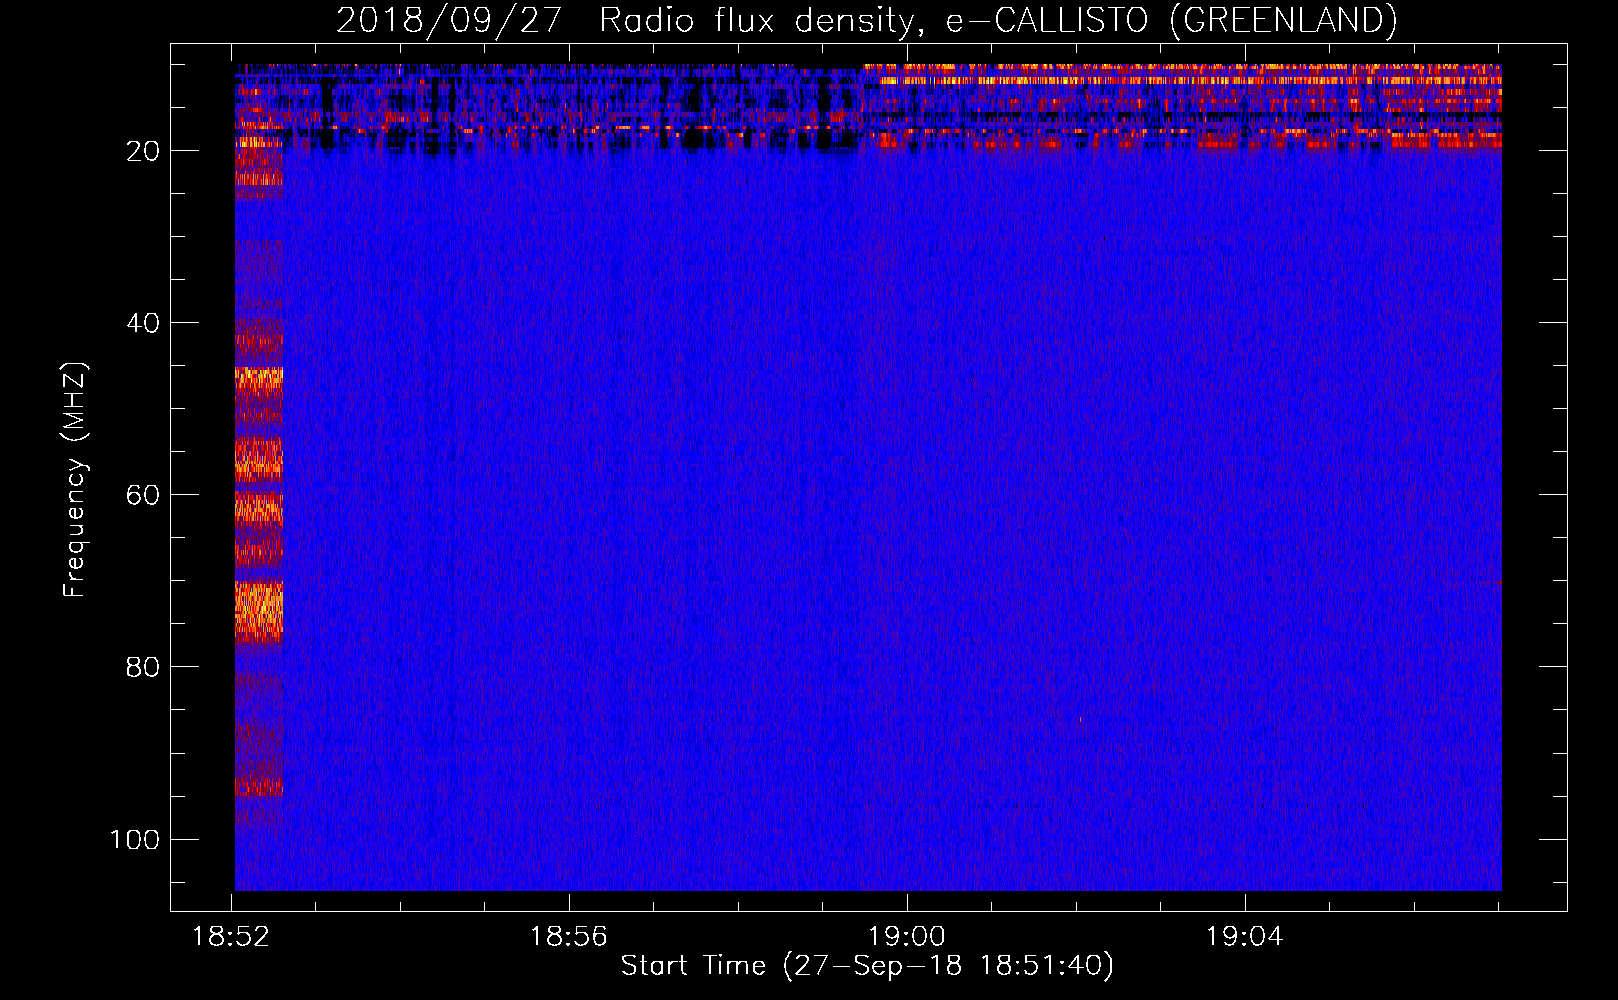1618x1000 pixels.
Task: Click the '18:56' time axis label
Action: click(568, 937)
